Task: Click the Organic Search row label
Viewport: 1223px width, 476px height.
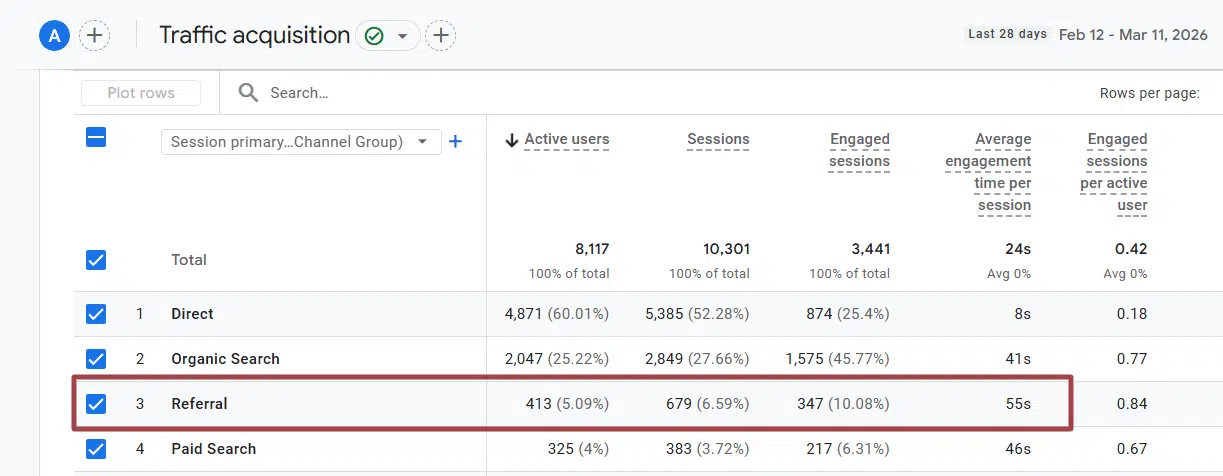Action: point(225,359)
